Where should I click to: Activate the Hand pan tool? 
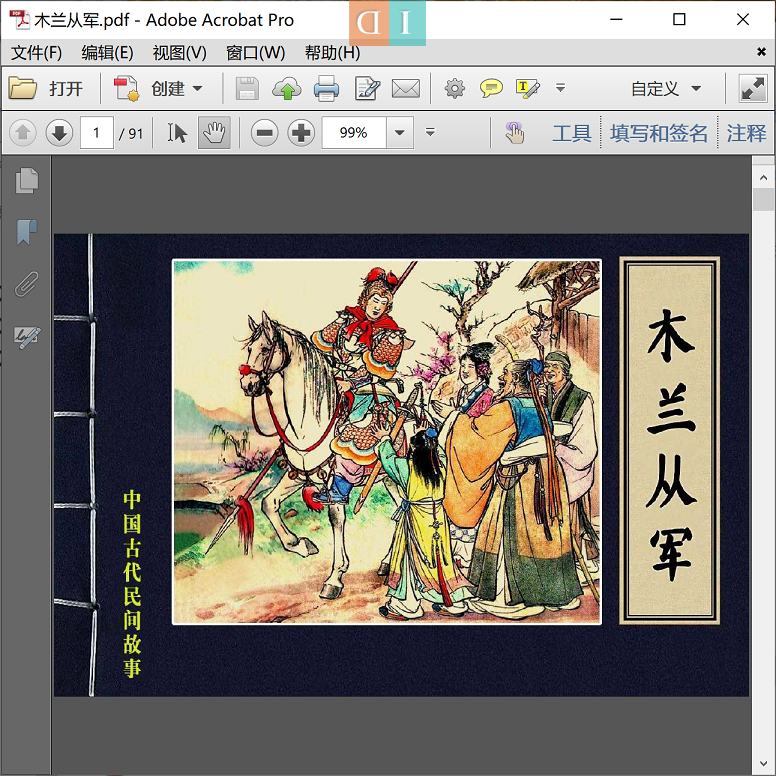pyautogui.click(x=214, y=133)
